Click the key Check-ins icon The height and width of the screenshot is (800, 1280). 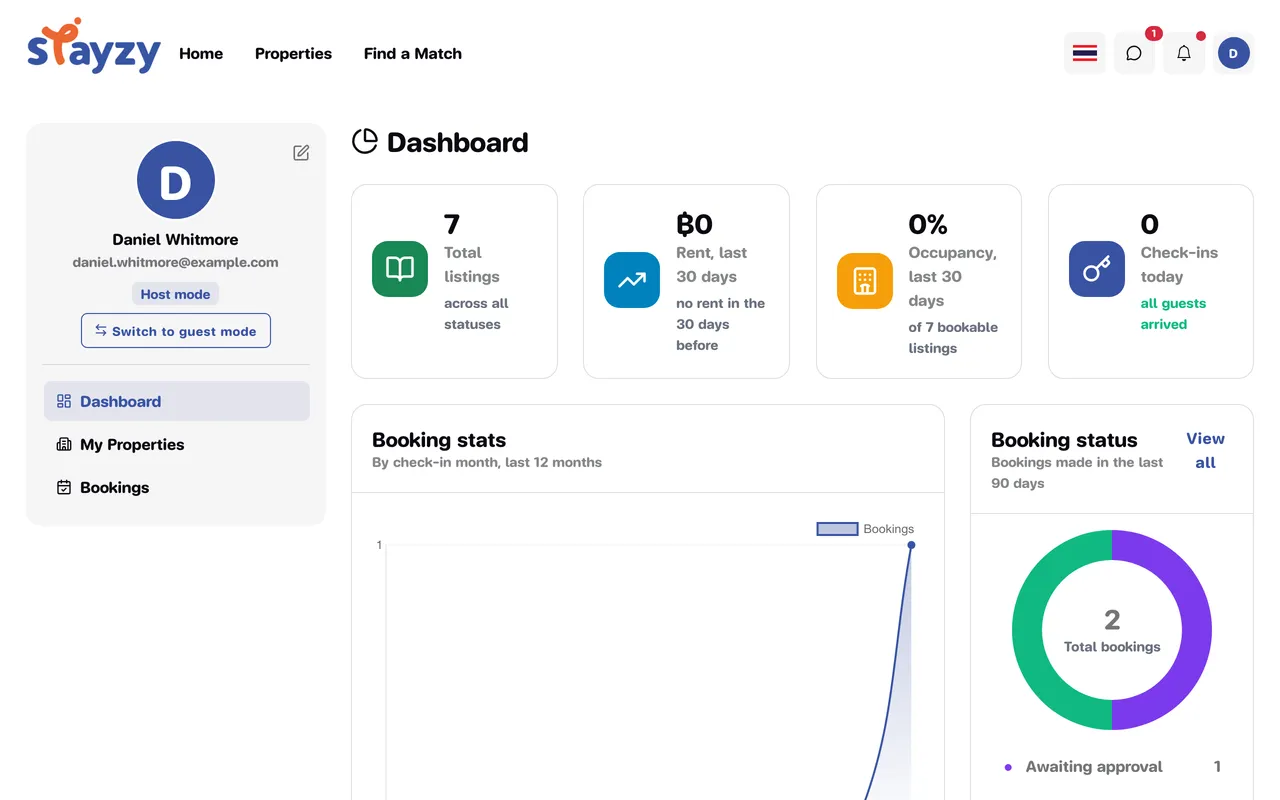(x=1097, y=269)
